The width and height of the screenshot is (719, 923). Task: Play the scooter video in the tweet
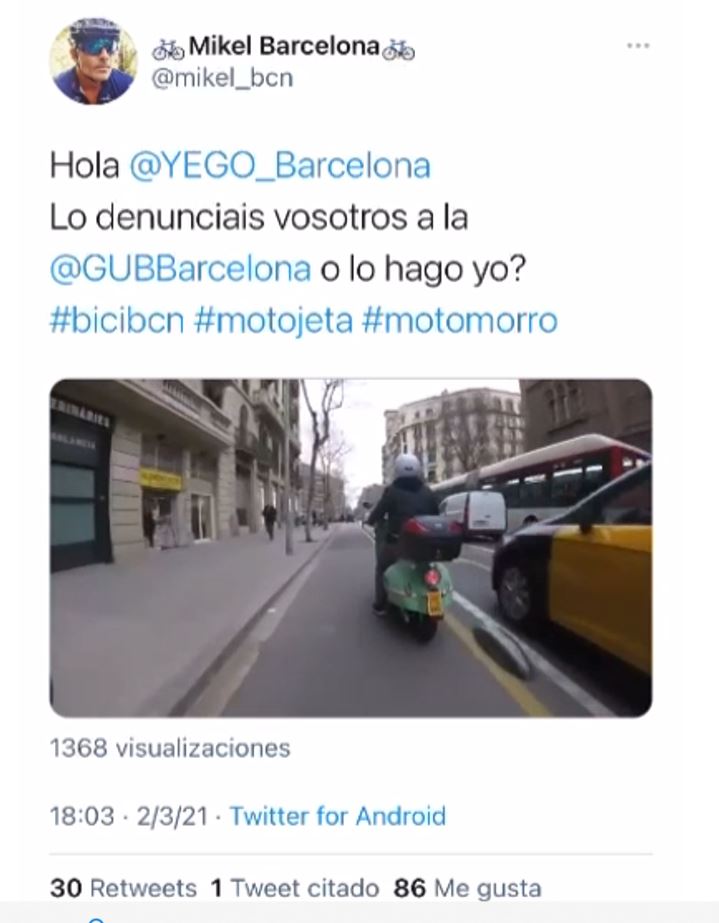point(351,548)
